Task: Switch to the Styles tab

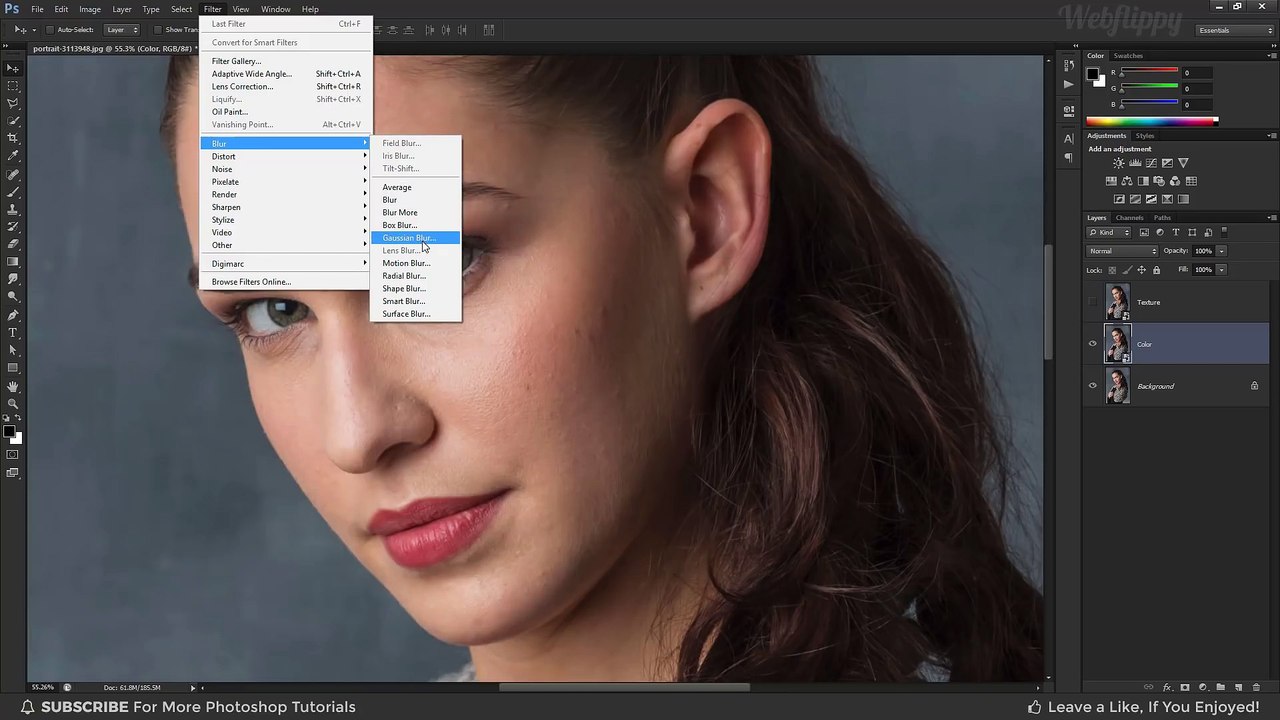Action: [1145, 136]
